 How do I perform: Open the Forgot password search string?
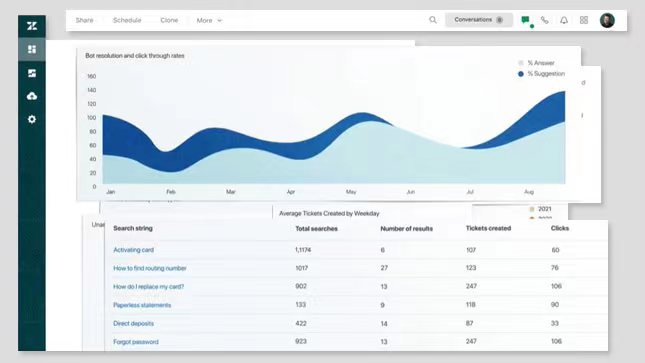[136, 342]
